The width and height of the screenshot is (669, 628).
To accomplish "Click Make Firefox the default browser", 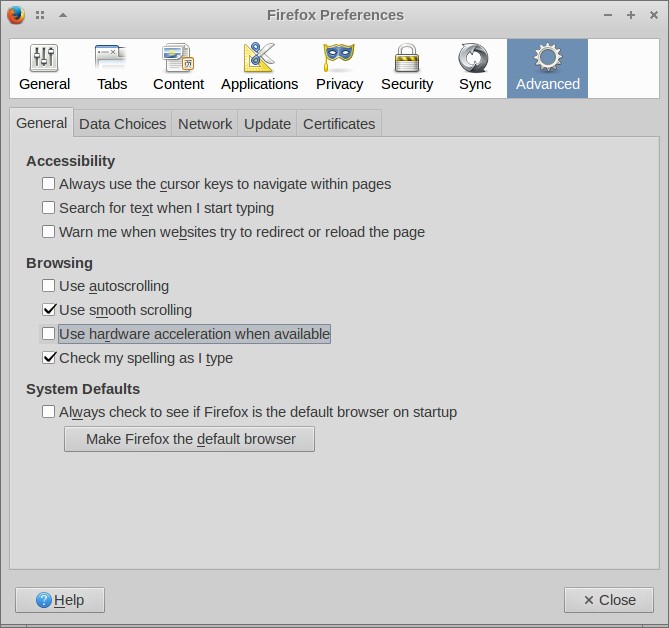I will (189, 439).
